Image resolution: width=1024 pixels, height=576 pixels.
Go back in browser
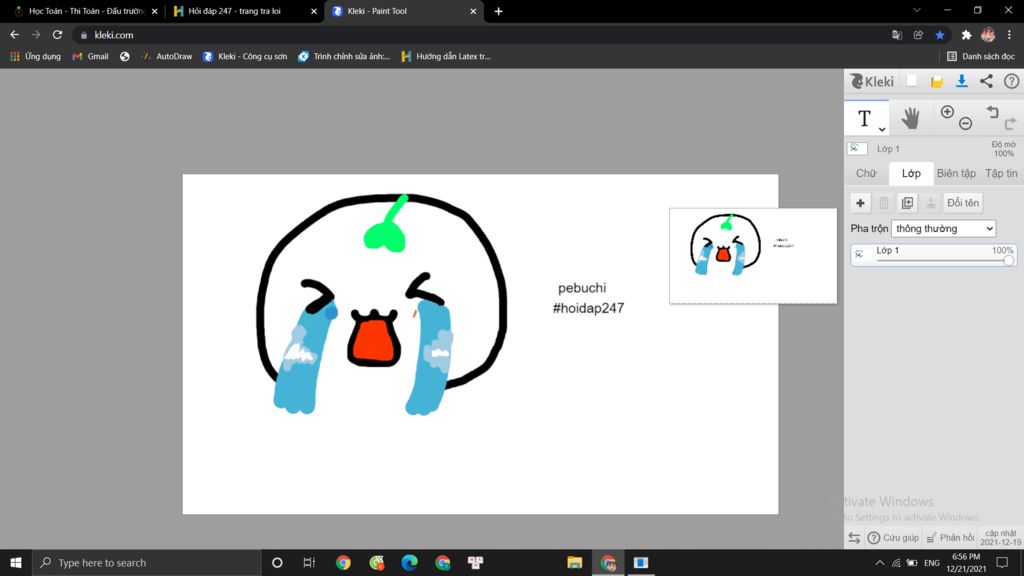click(14, 35)
